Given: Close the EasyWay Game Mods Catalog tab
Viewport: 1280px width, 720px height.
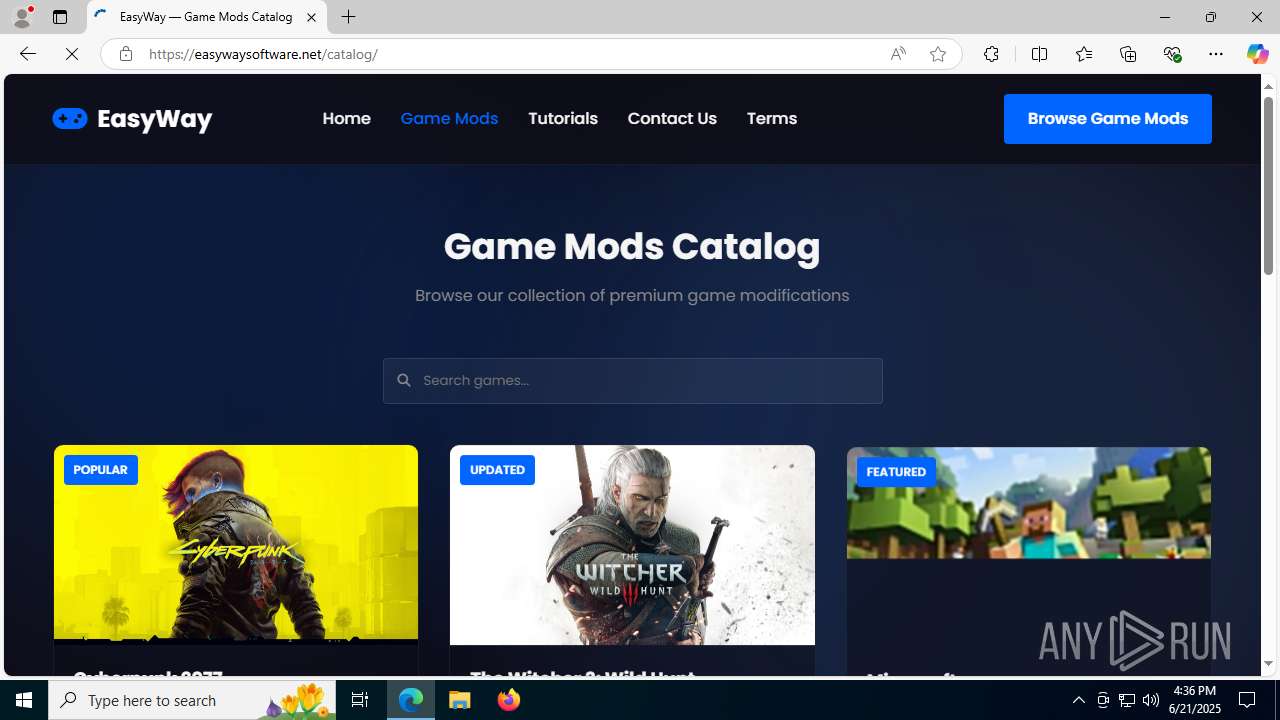Looking at the screenshot, I should coord(311,17).
